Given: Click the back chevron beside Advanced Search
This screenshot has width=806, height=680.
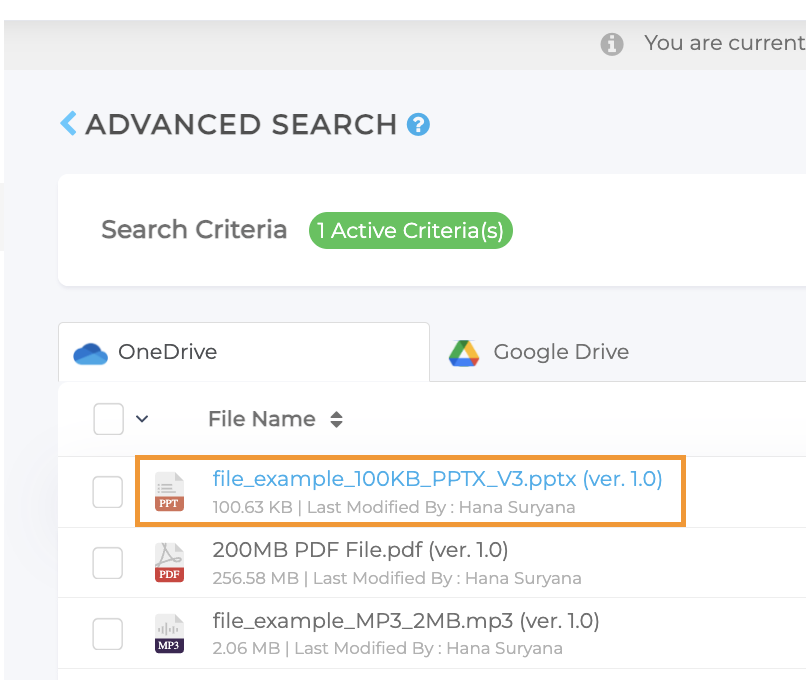Looking at the screenshot, I should (68, 124).
